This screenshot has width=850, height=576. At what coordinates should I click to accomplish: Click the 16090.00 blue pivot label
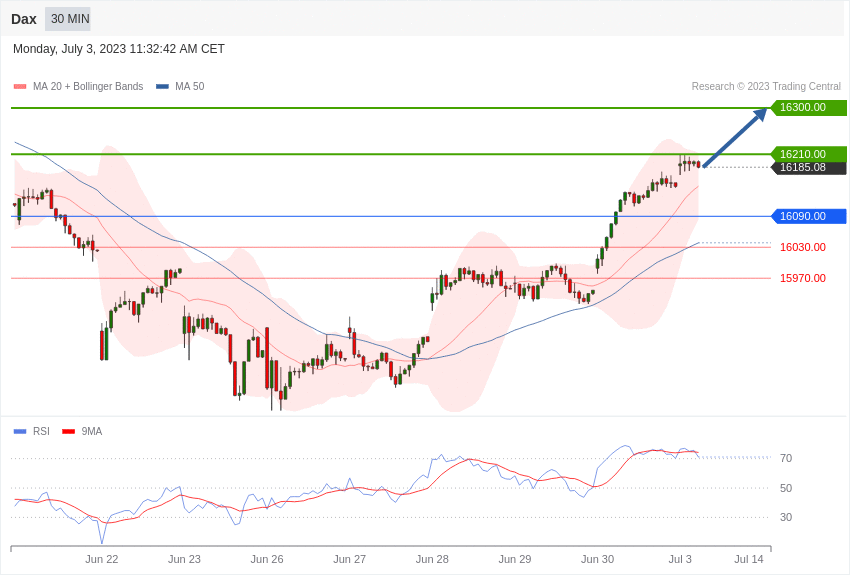pos(808,216)
